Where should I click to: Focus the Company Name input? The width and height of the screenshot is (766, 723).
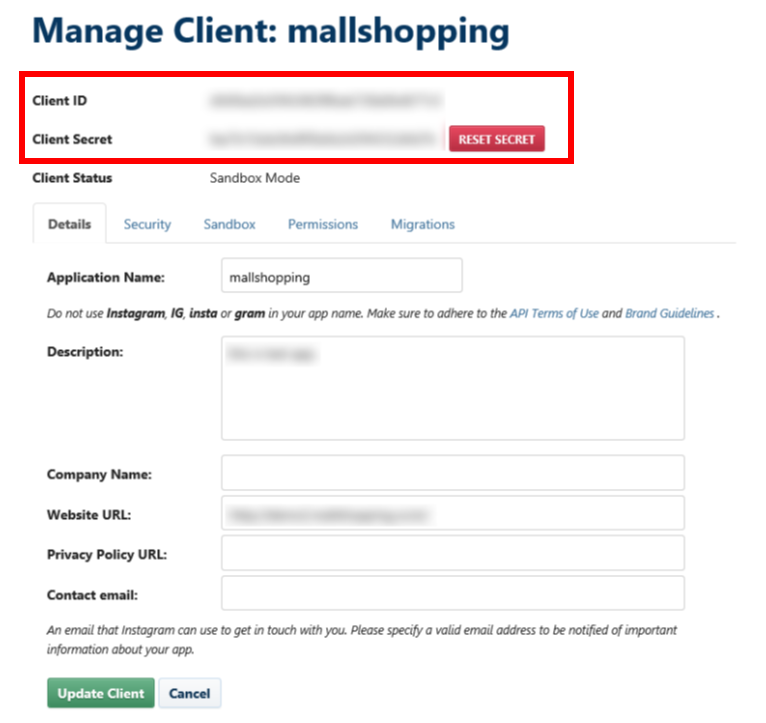[452, 473]
